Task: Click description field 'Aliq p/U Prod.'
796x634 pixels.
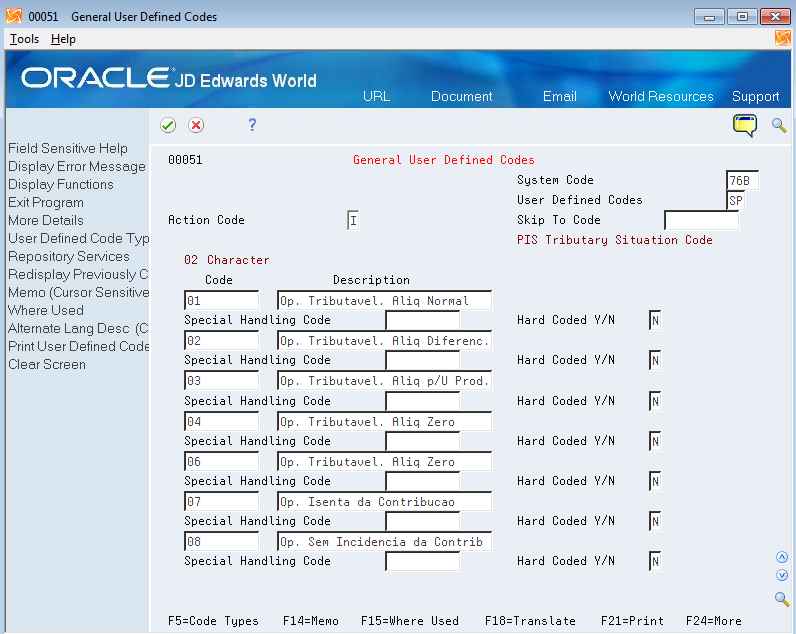Action: pos(384,381)
